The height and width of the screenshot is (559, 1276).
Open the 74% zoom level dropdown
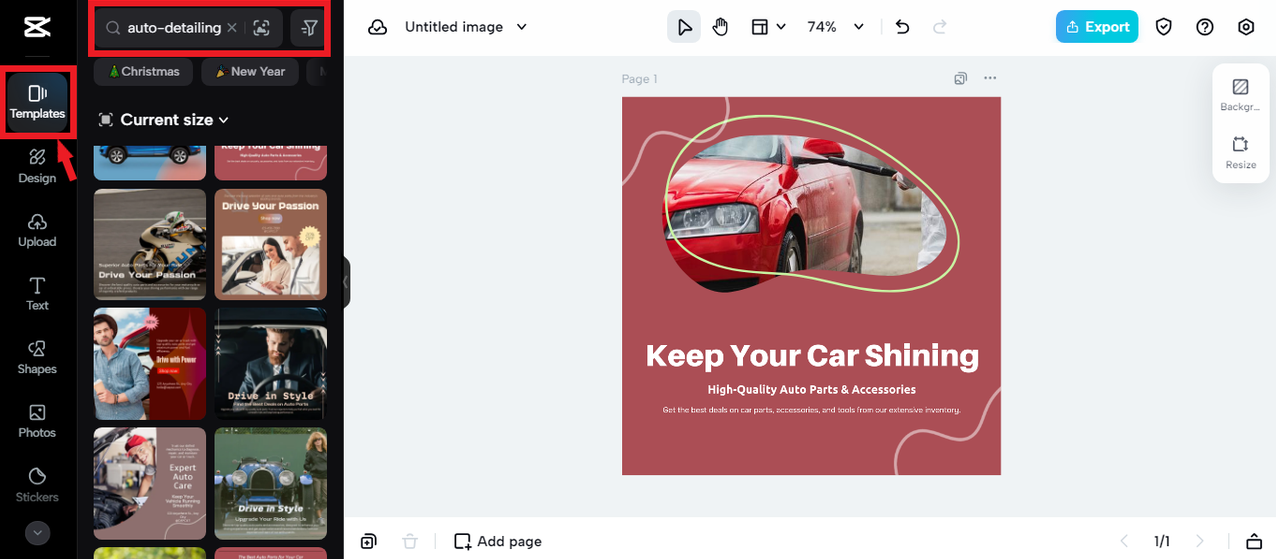(x=836, y=27)
